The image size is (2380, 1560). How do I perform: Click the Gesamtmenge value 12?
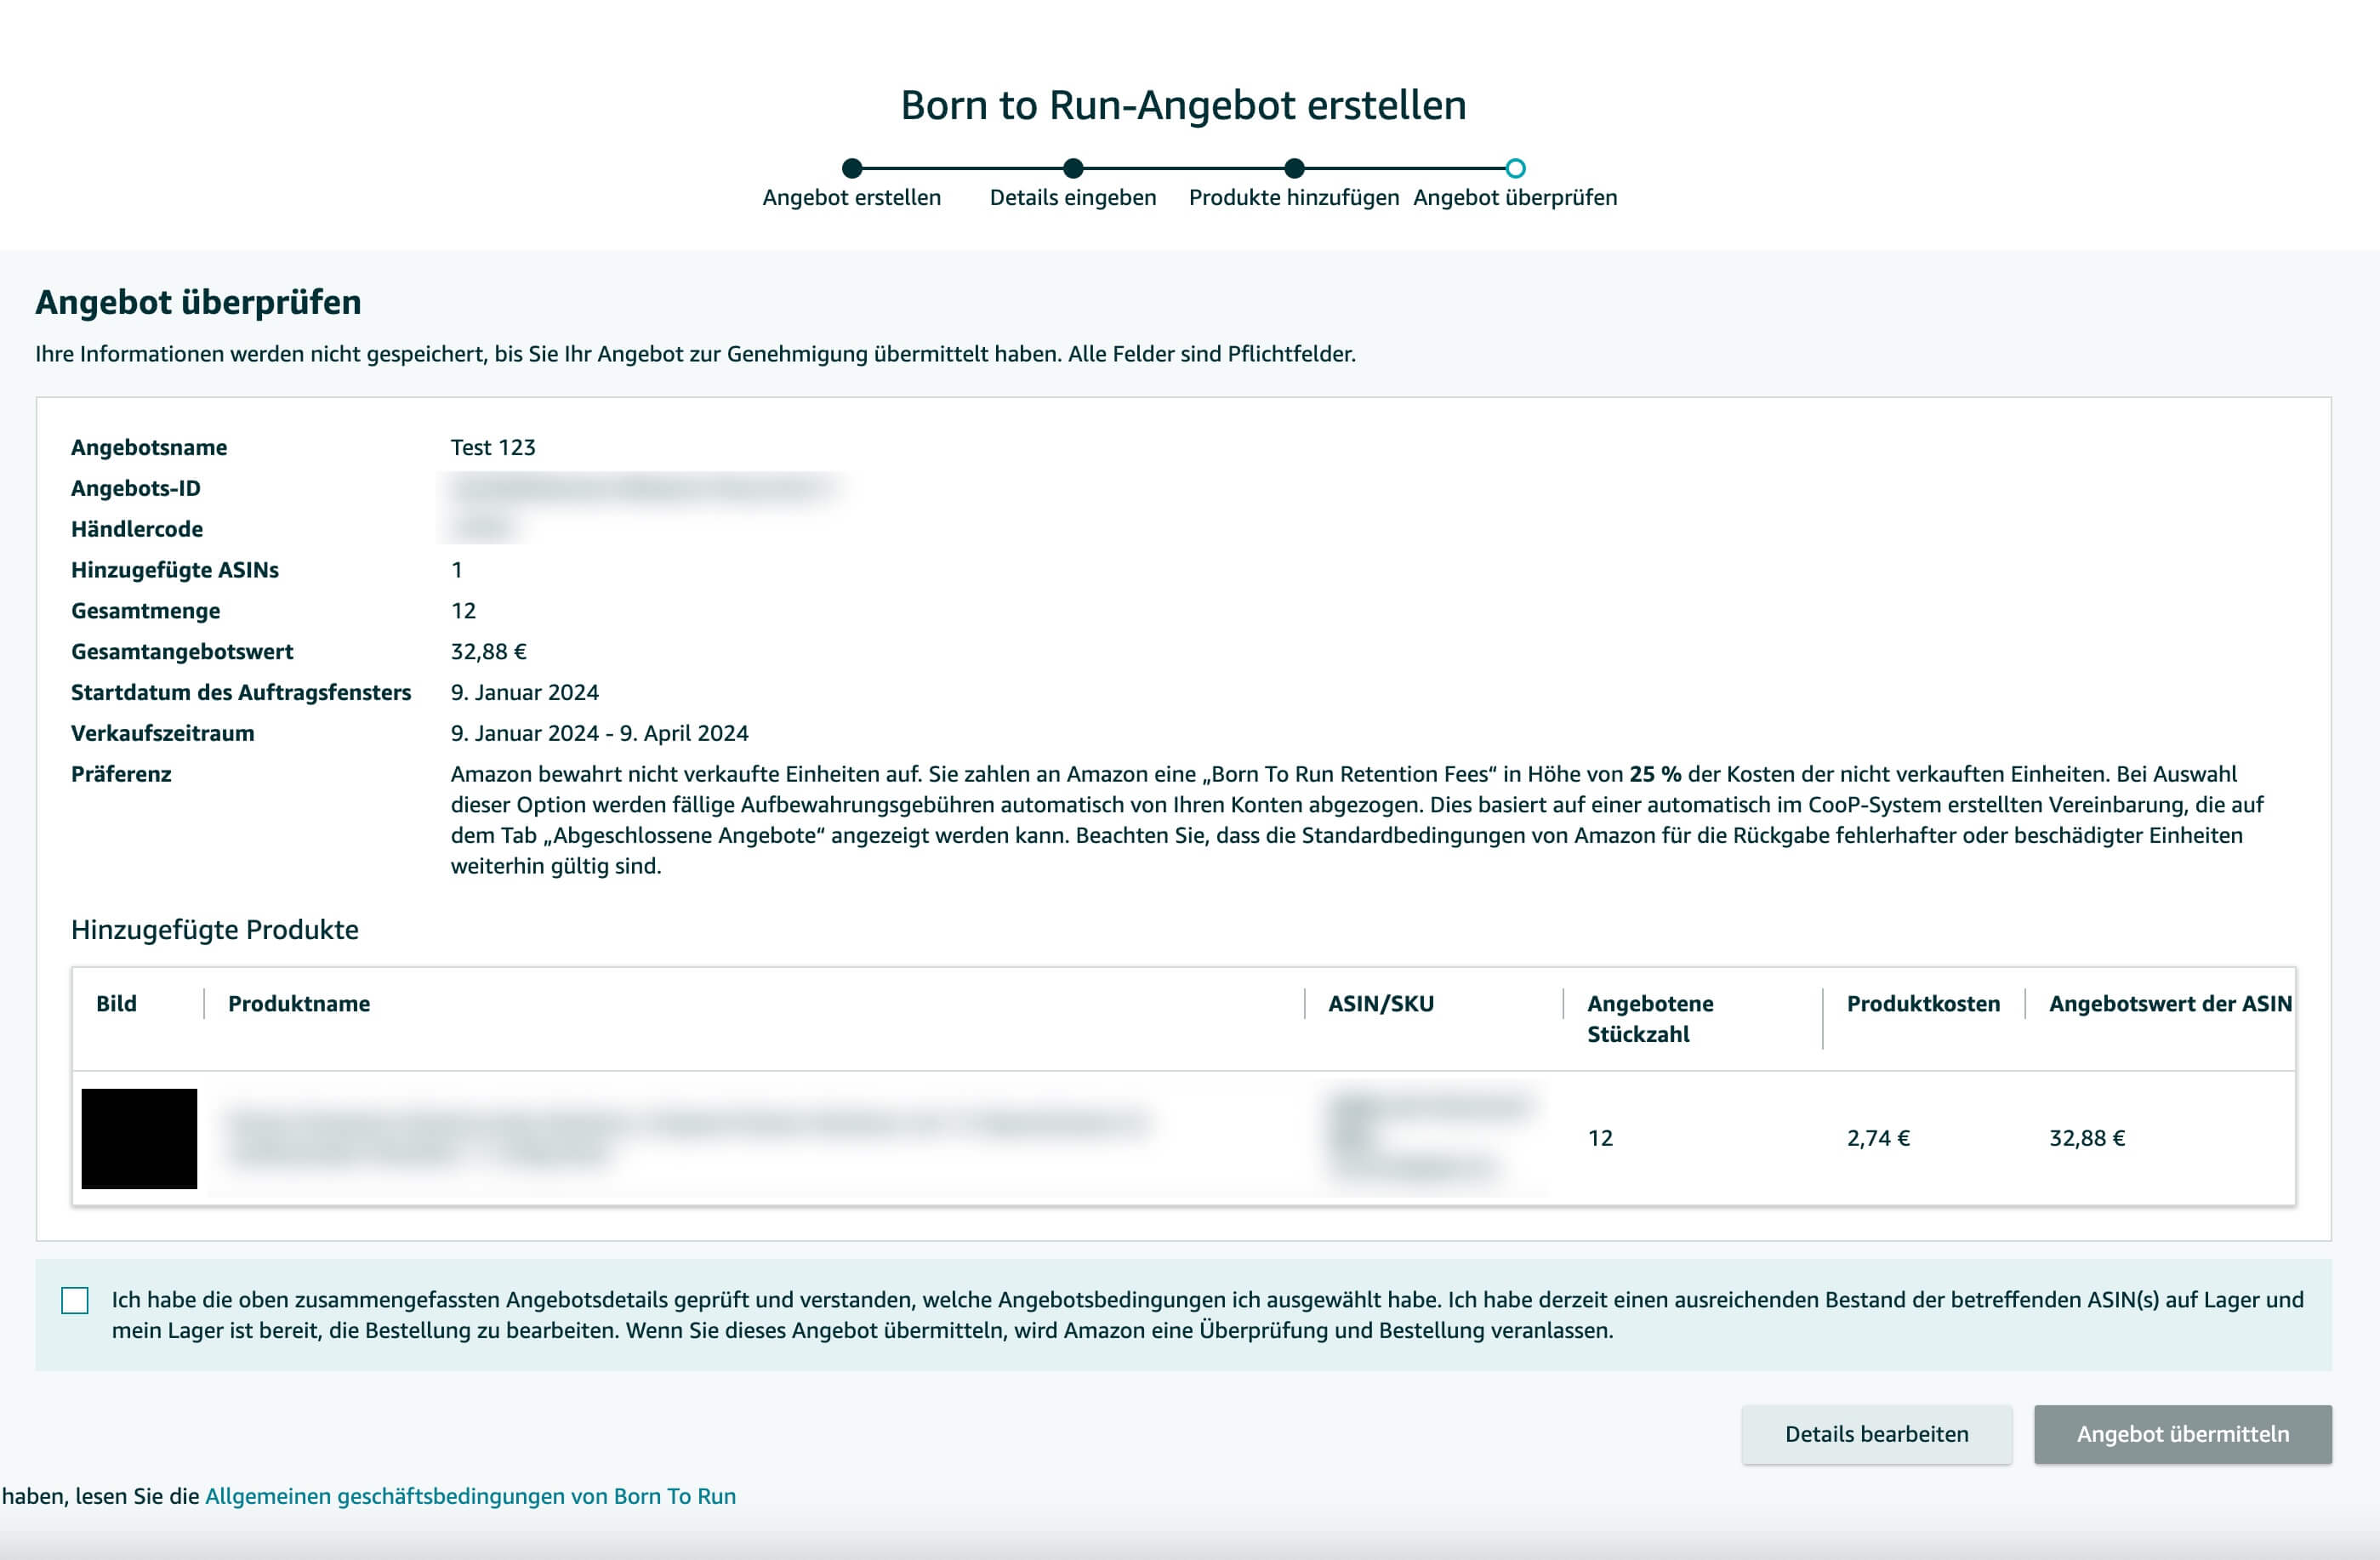coord(463,610)
